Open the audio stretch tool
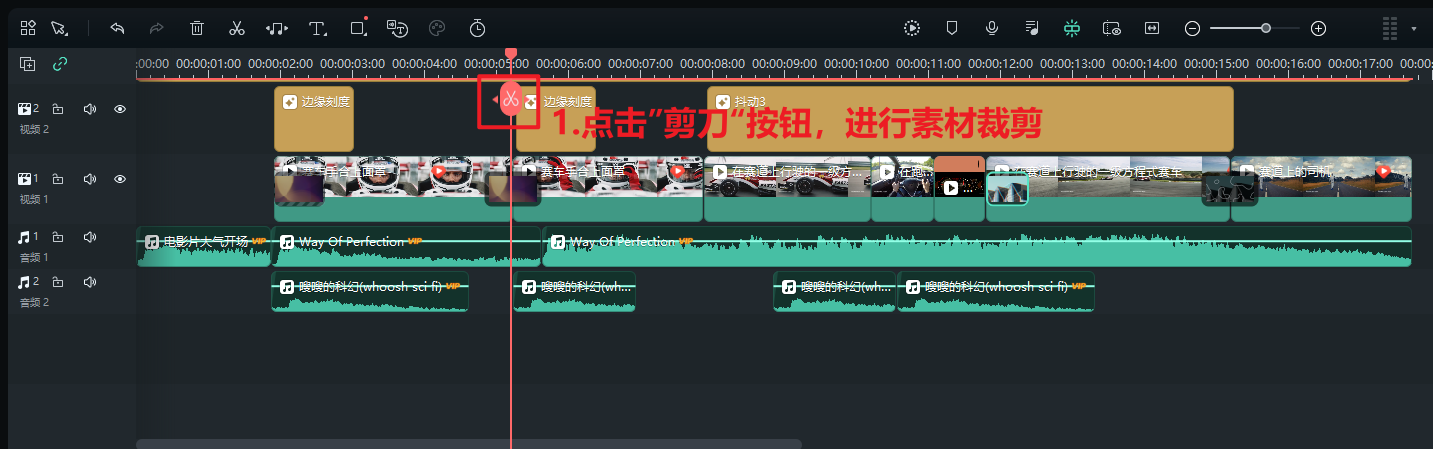 (x=278, y=28)
